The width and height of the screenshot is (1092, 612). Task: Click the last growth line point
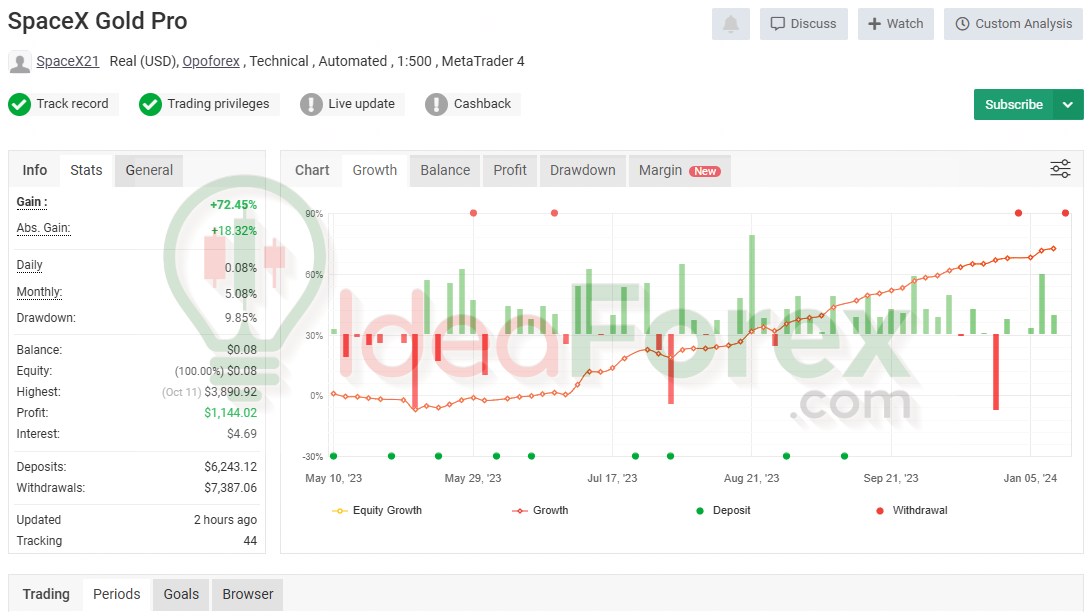point(1054,249)
